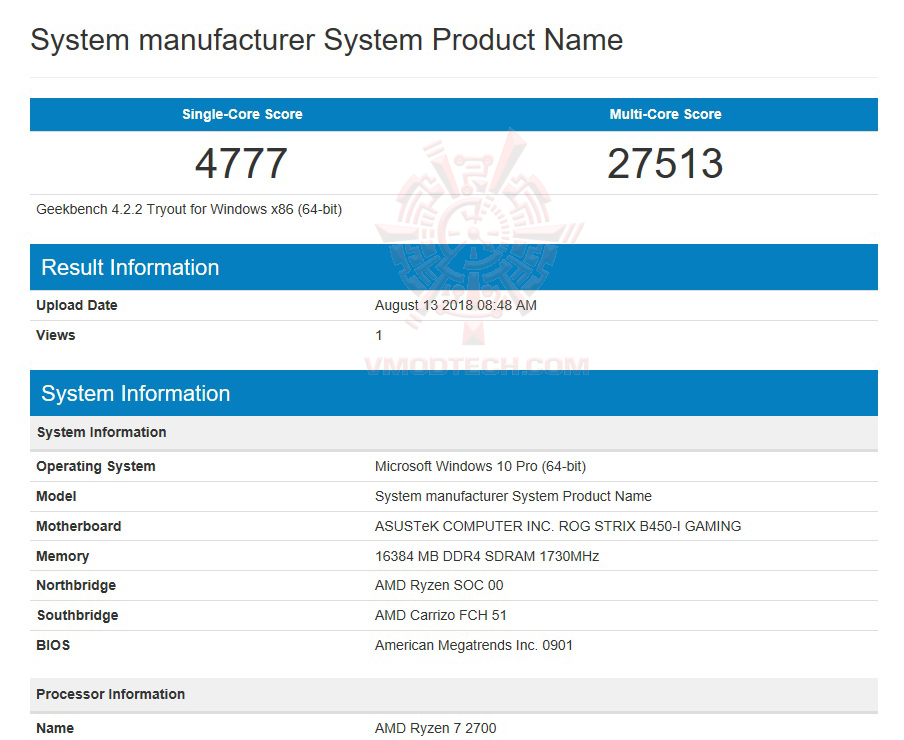The width and height of the screenshot is (904, 740).
Task: Select the multi-core score value 27513
Action: tap(665, 163)
